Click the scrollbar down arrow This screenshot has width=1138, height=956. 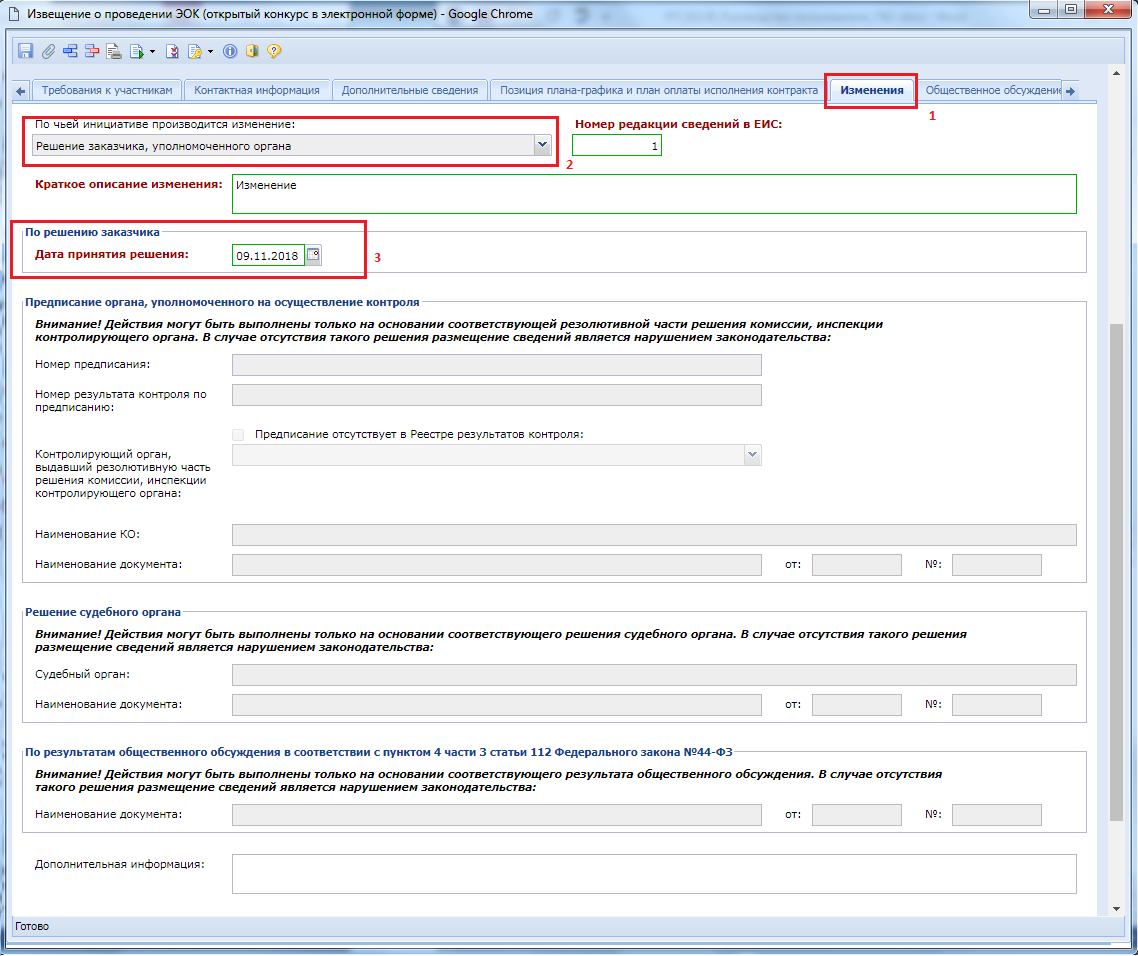click(x=1116, y=909)
